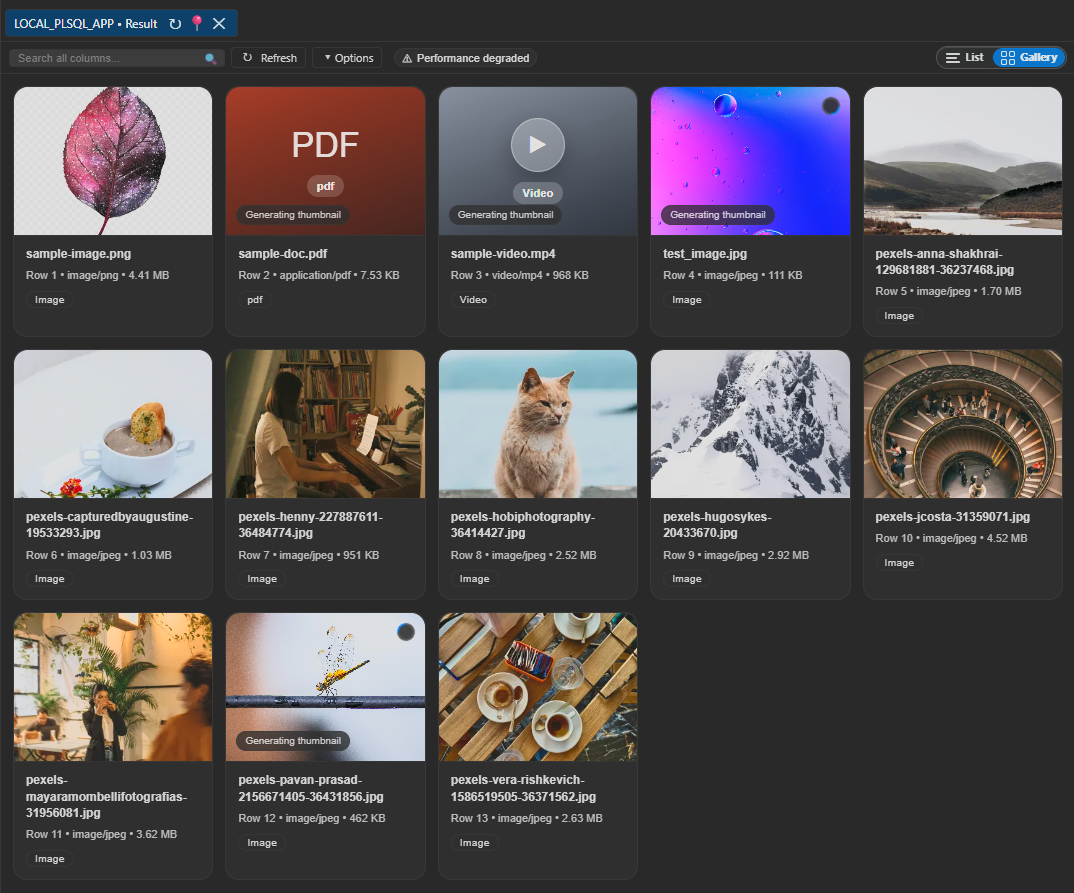The height and width of the screenshot is (893, 1074).
Task: Click the dark circle on dragonfly thumbnail
Action: pyautogui.click(x=405, y=632)
